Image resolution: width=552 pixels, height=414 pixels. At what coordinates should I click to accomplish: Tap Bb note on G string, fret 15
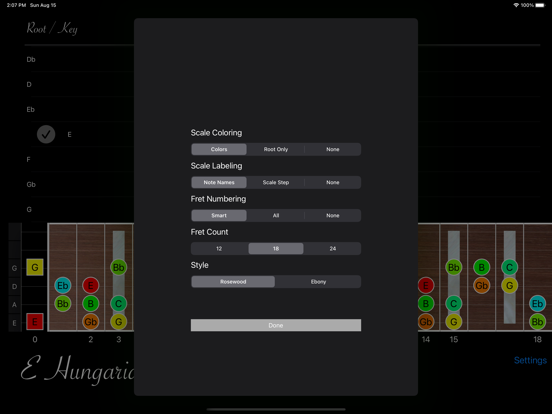coord(454,267)
